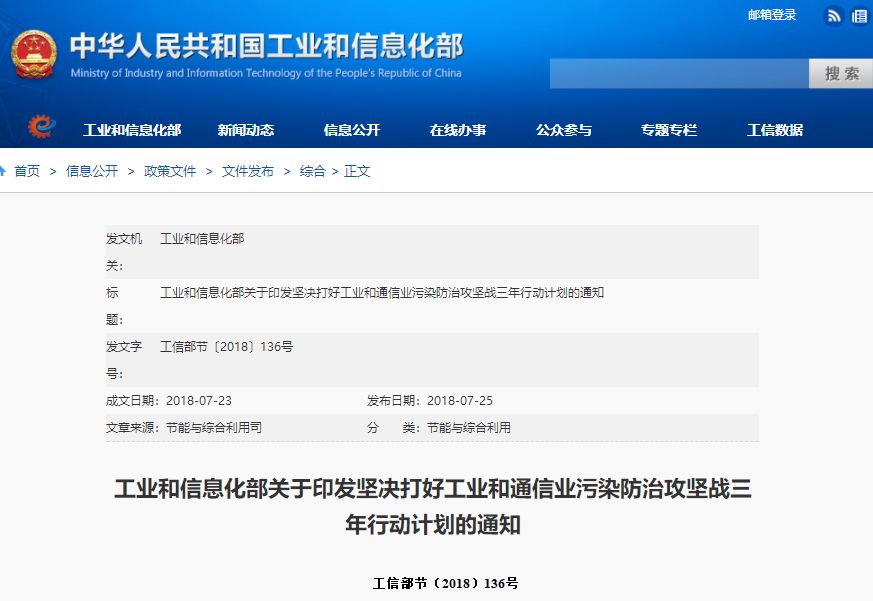
Task: Select 文章来源 节能与综合利用司 text
Action: tap(184, 428)
